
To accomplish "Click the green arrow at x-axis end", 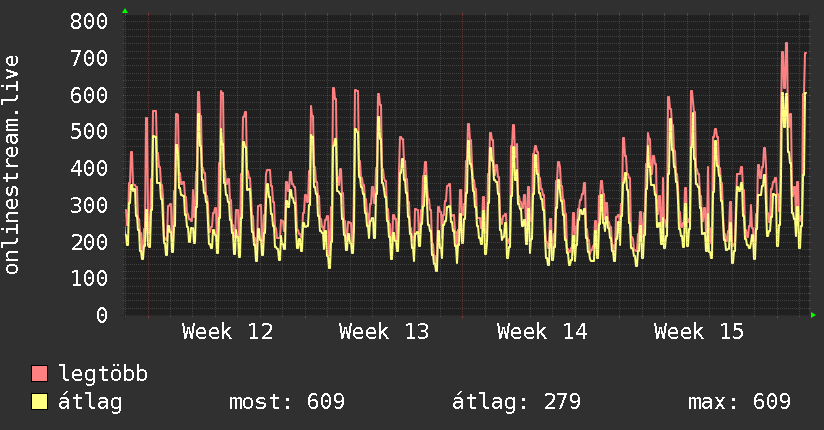I will [813, 315].
